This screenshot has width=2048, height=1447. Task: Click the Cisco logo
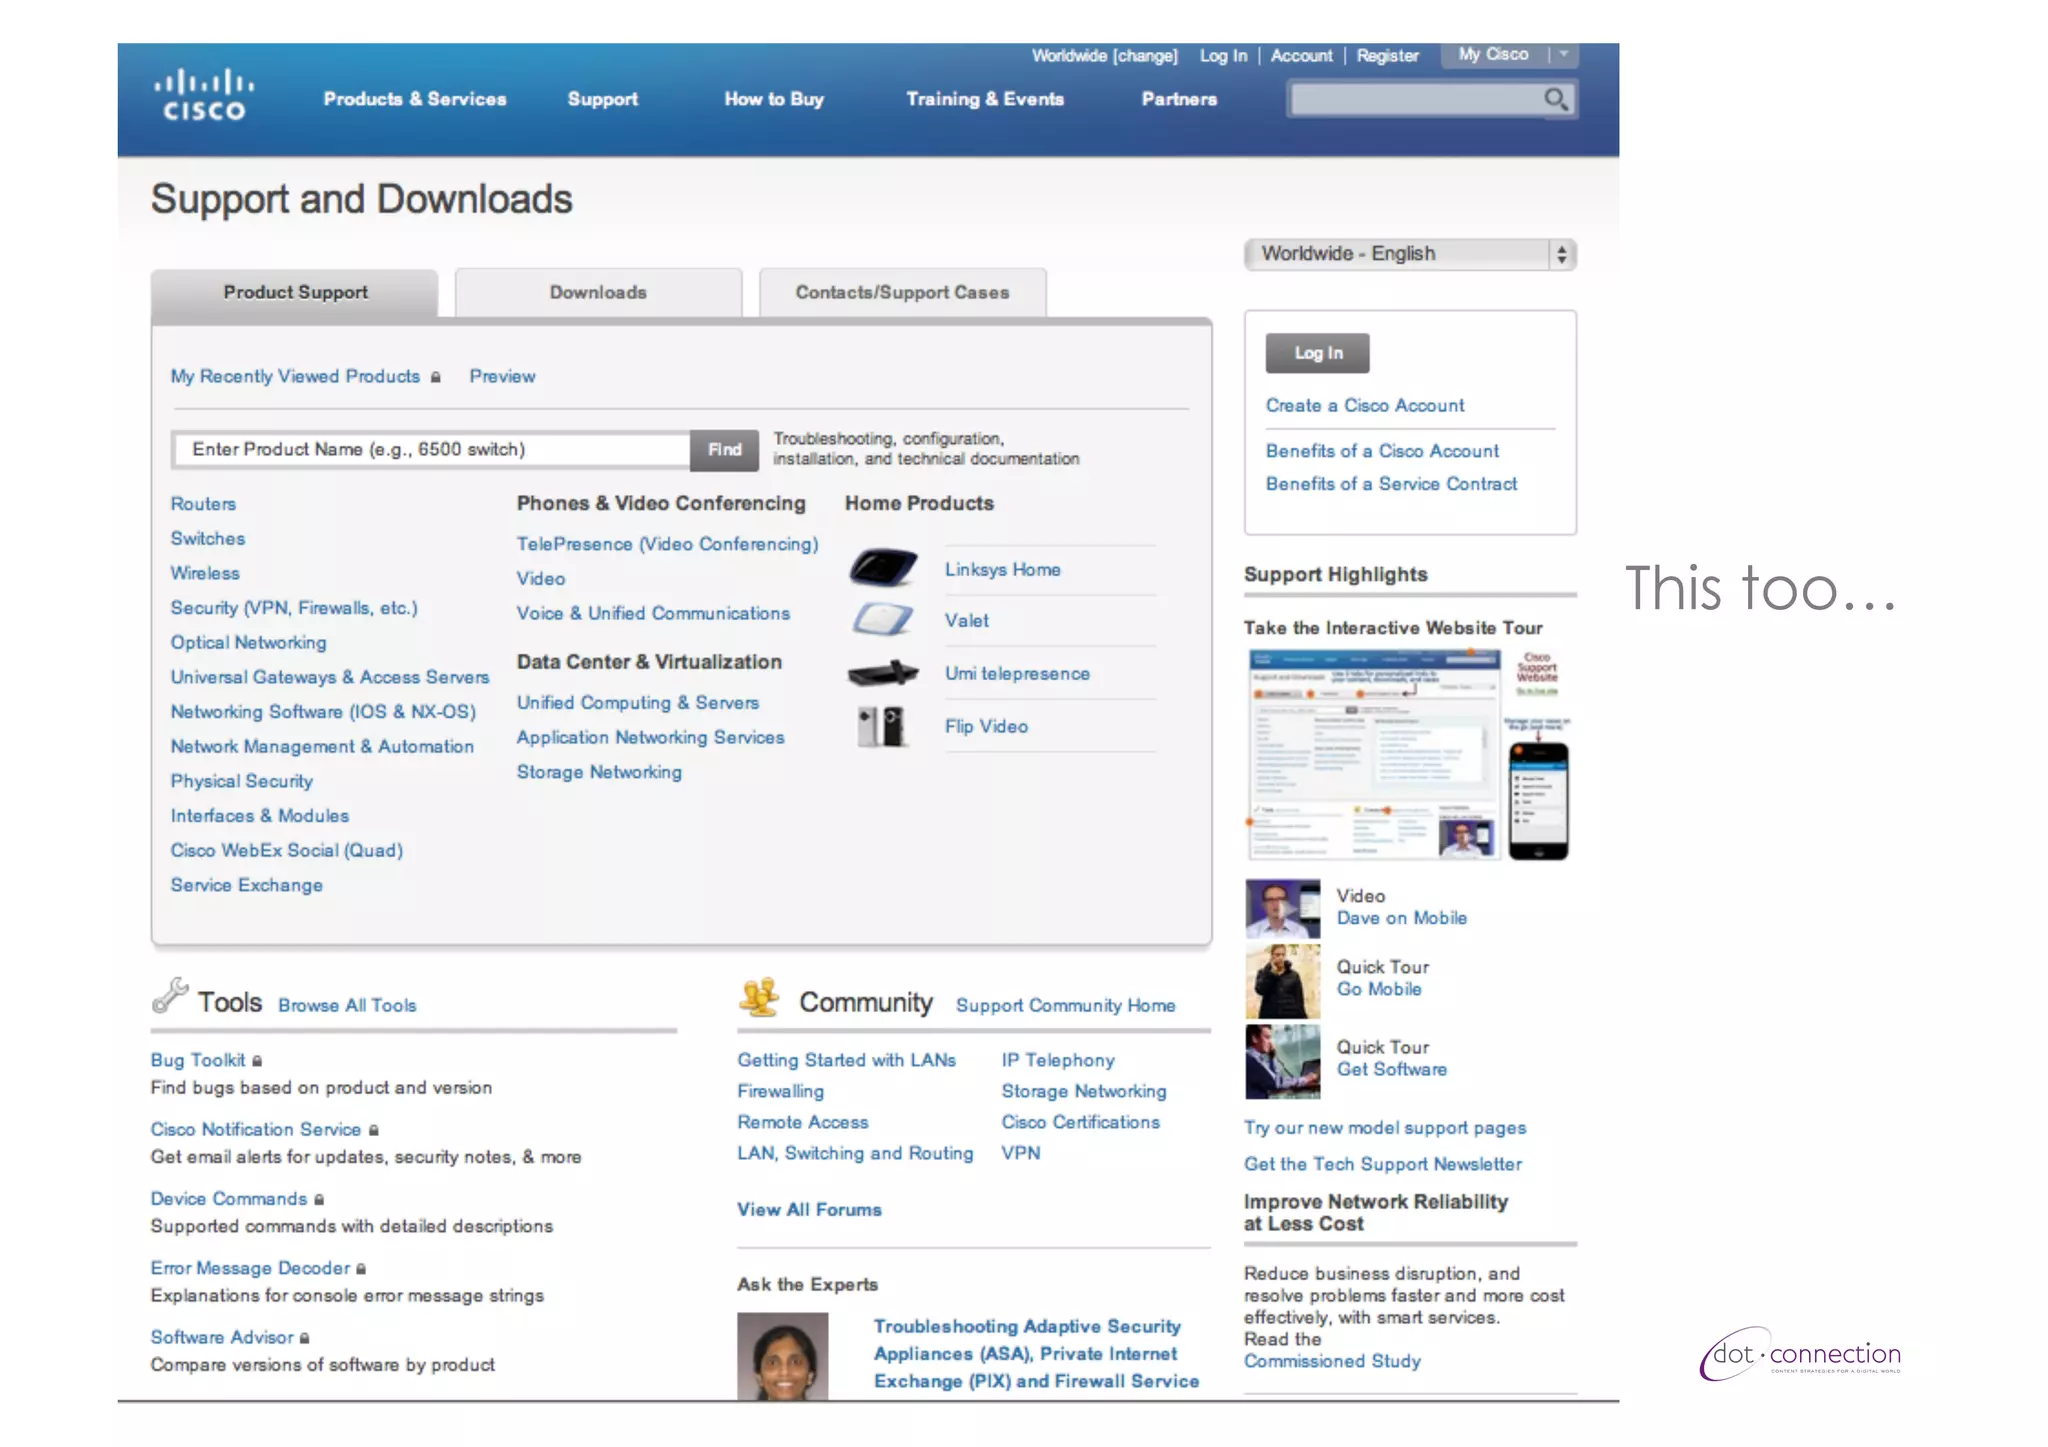pos(204,95)
